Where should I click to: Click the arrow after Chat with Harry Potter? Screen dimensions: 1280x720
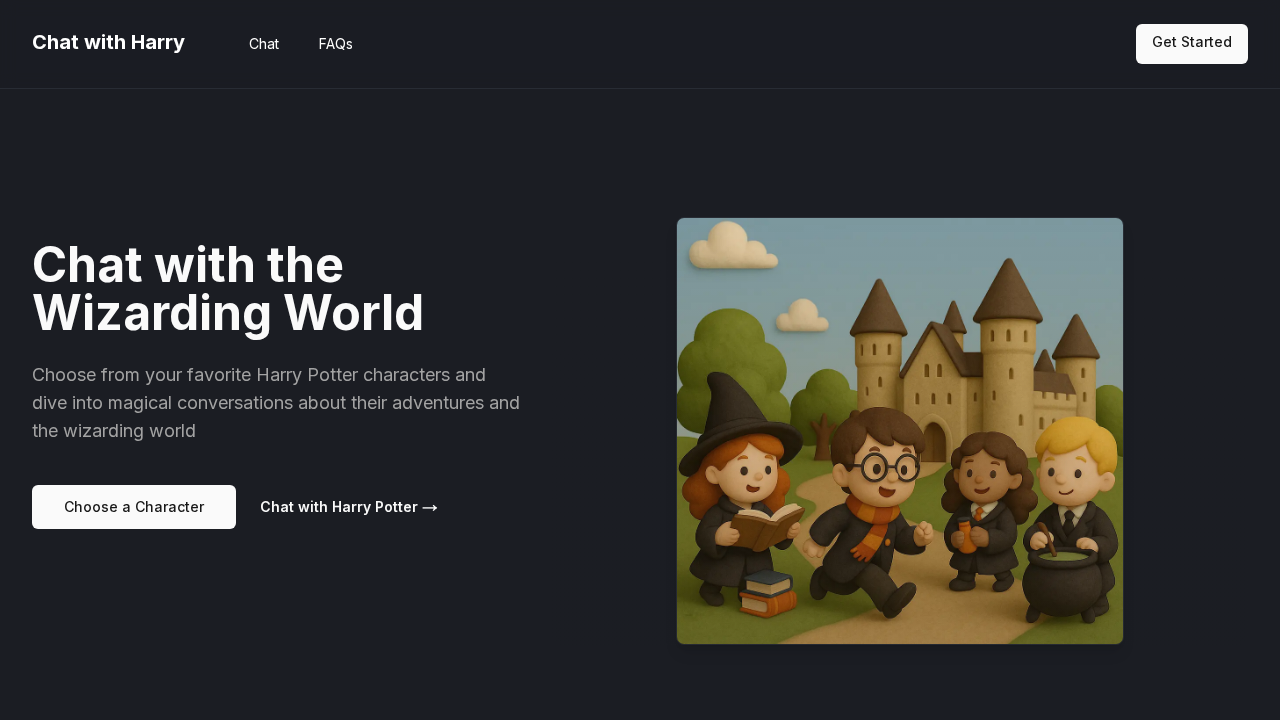(430, 508)
